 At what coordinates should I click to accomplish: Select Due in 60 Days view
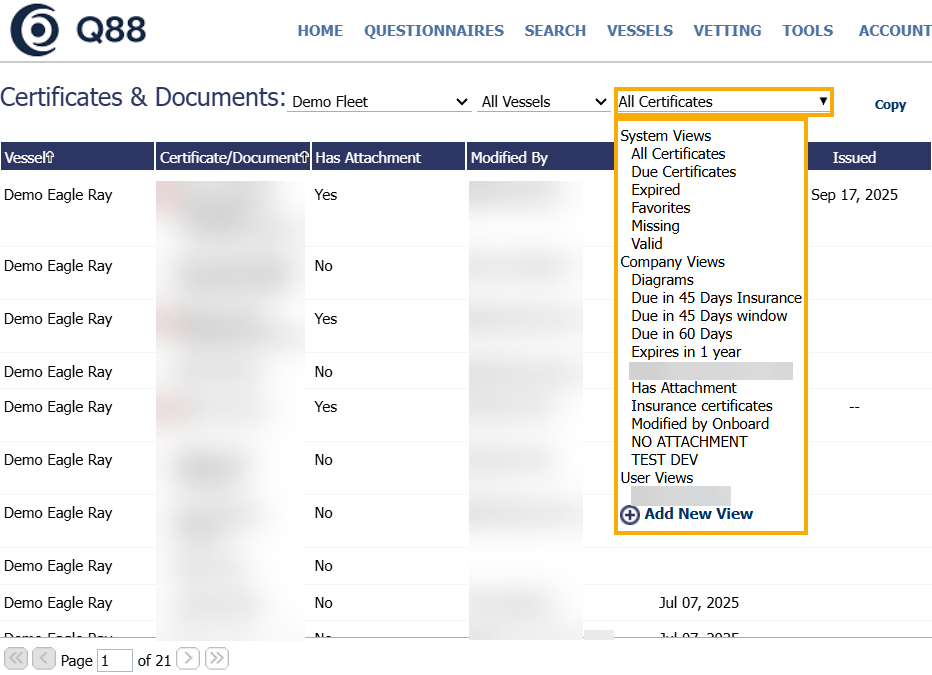[681, 334]
